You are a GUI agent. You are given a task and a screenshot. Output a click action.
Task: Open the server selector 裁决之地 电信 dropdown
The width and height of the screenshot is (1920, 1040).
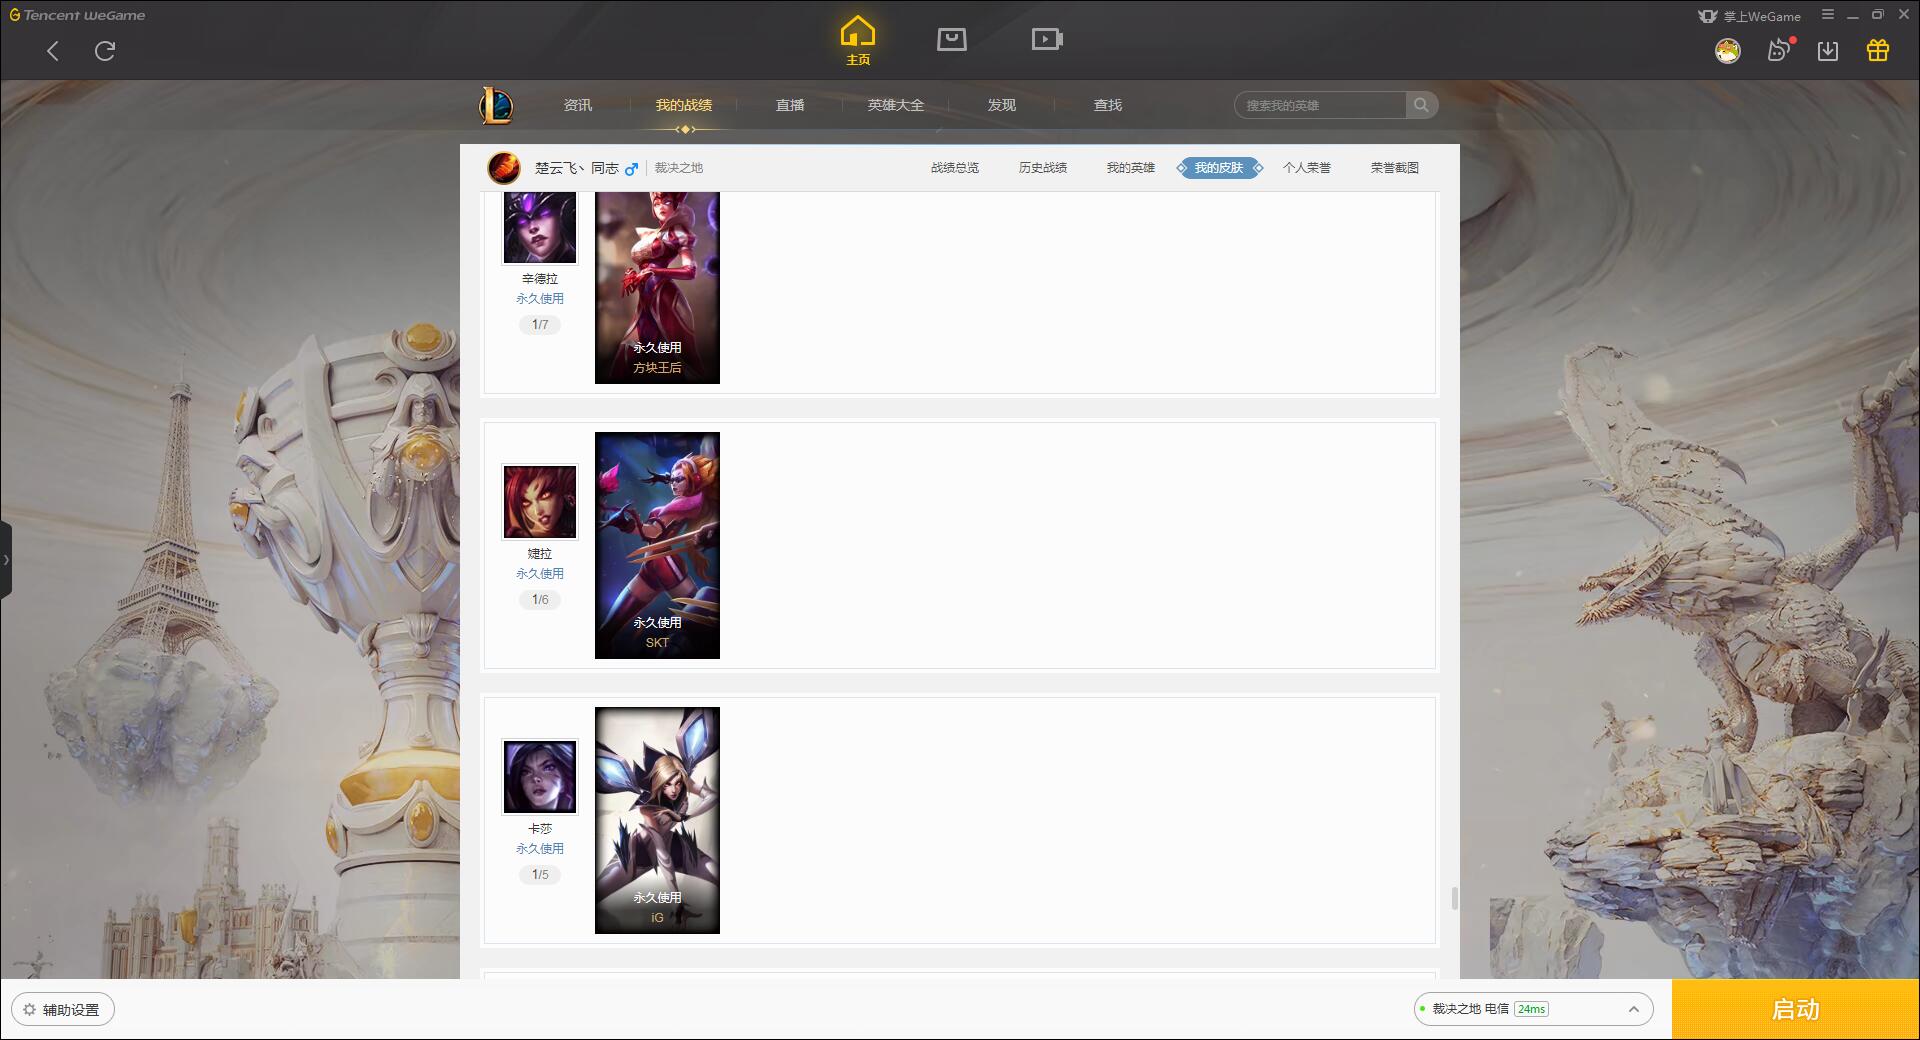pos(1533,1009)
